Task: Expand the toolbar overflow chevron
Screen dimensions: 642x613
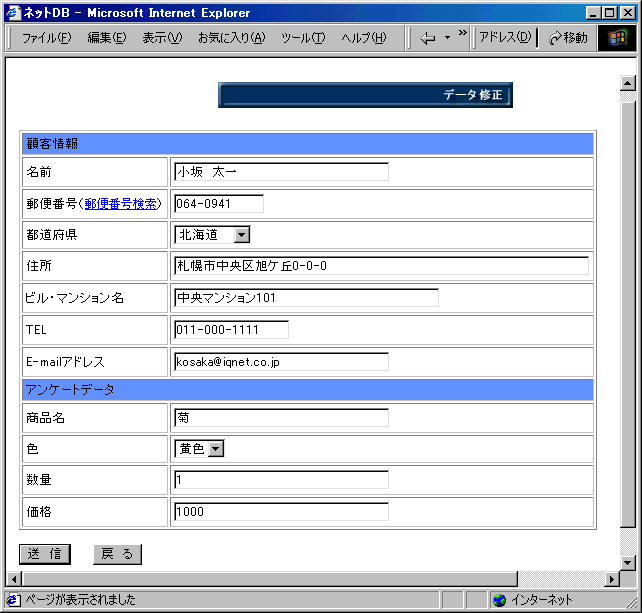Action: click(463, 32)
